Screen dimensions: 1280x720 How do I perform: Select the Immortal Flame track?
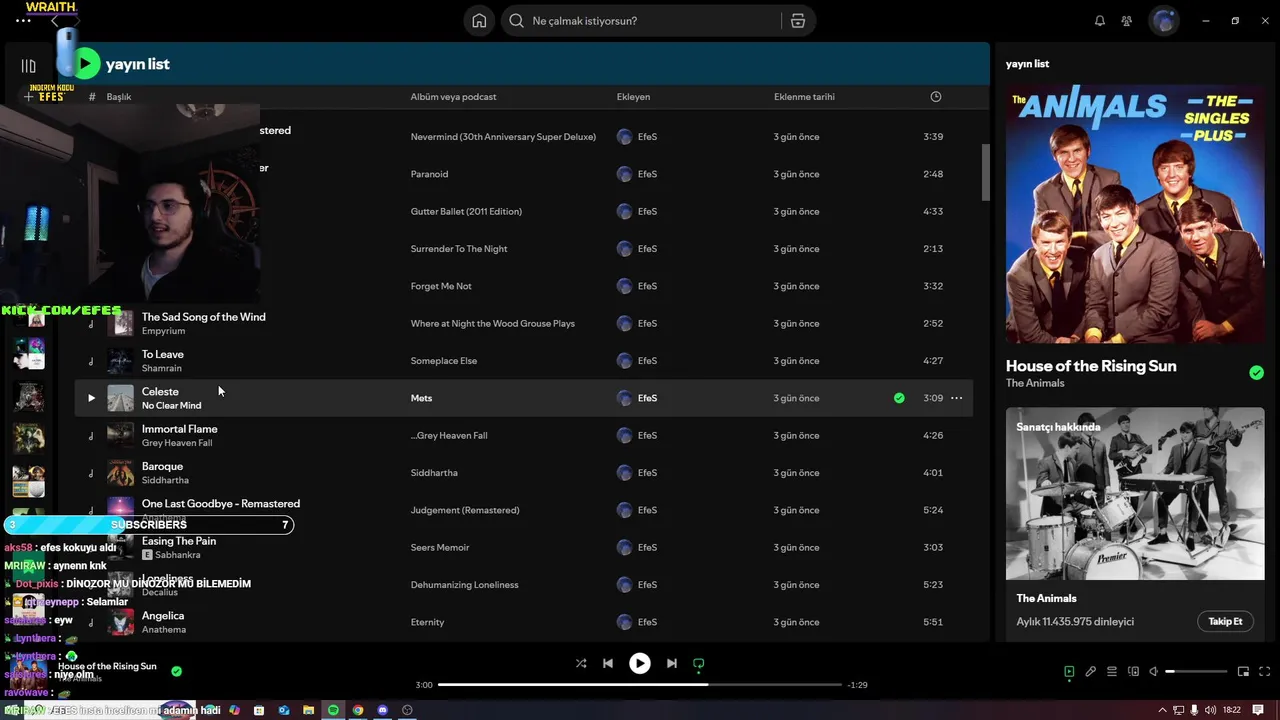point(179,429)
